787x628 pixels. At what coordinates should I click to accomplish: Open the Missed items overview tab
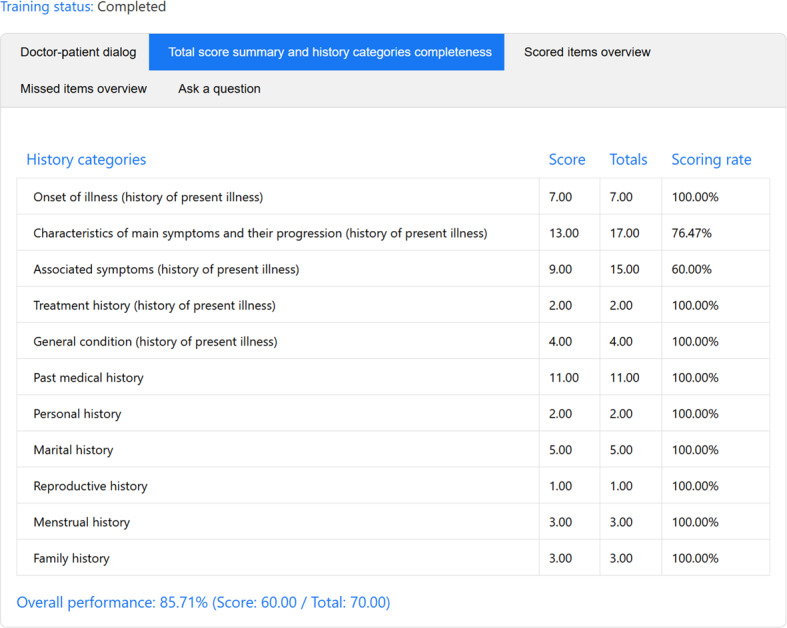coord(83,89)
